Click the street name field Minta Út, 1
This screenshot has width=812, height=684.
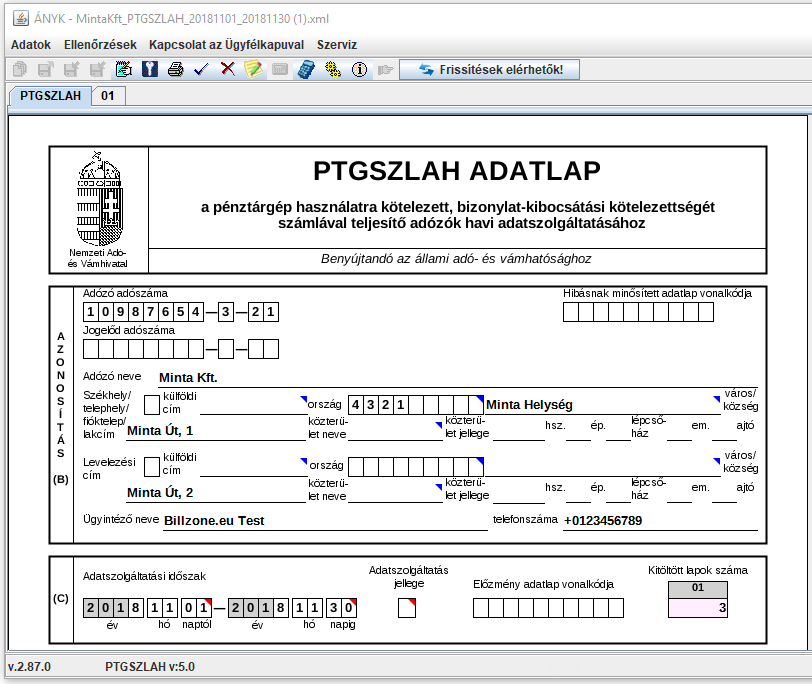click(216, 431)
